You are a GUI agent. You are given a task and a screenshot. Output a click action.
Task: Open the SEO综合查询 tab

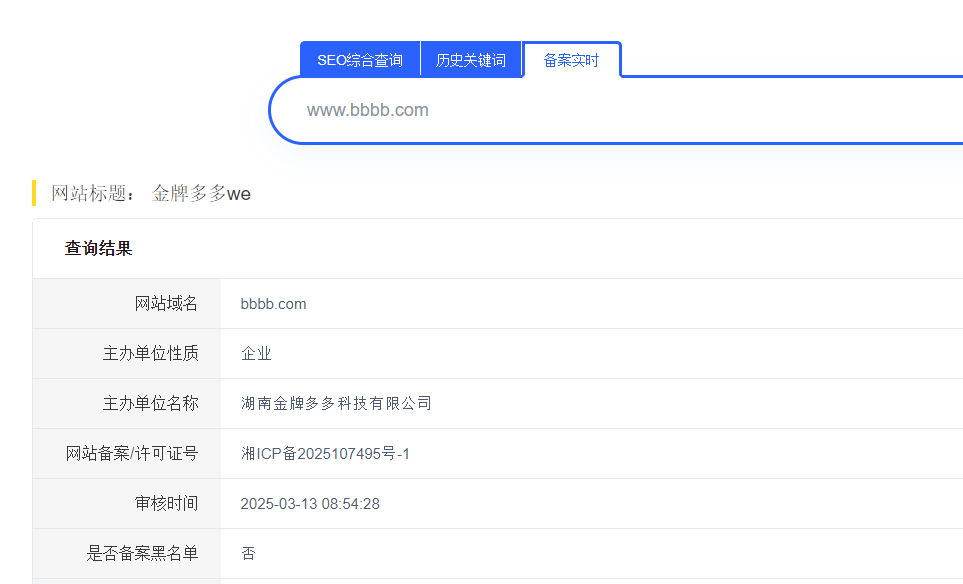coord(360,60)
